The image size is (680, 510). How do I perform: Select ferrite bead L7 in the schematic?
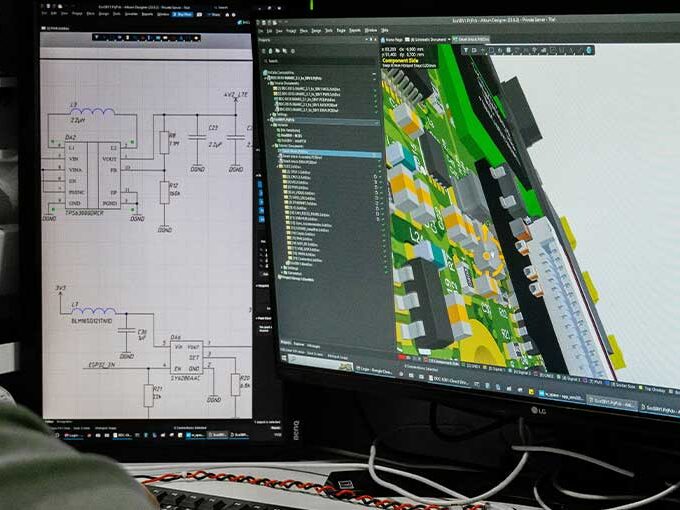pos(93,311)
